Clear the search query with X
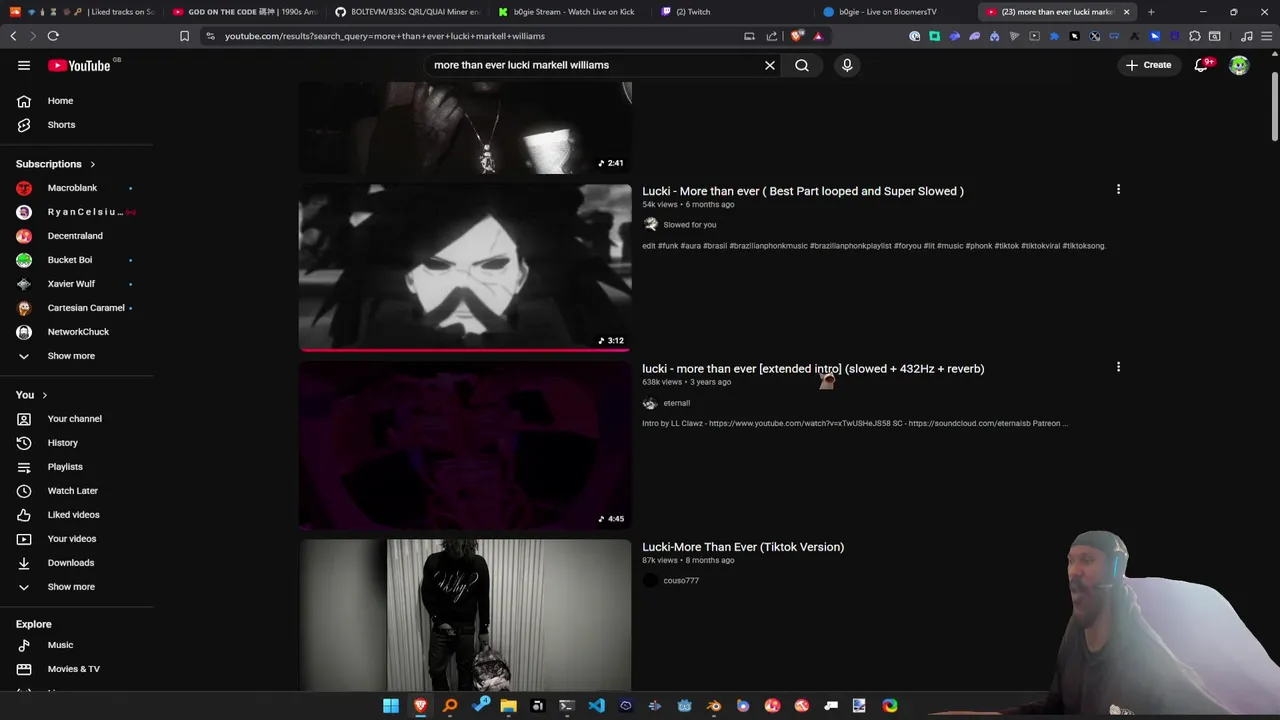1280x720 pixels. pyautogui.click(x=770, y=65)
